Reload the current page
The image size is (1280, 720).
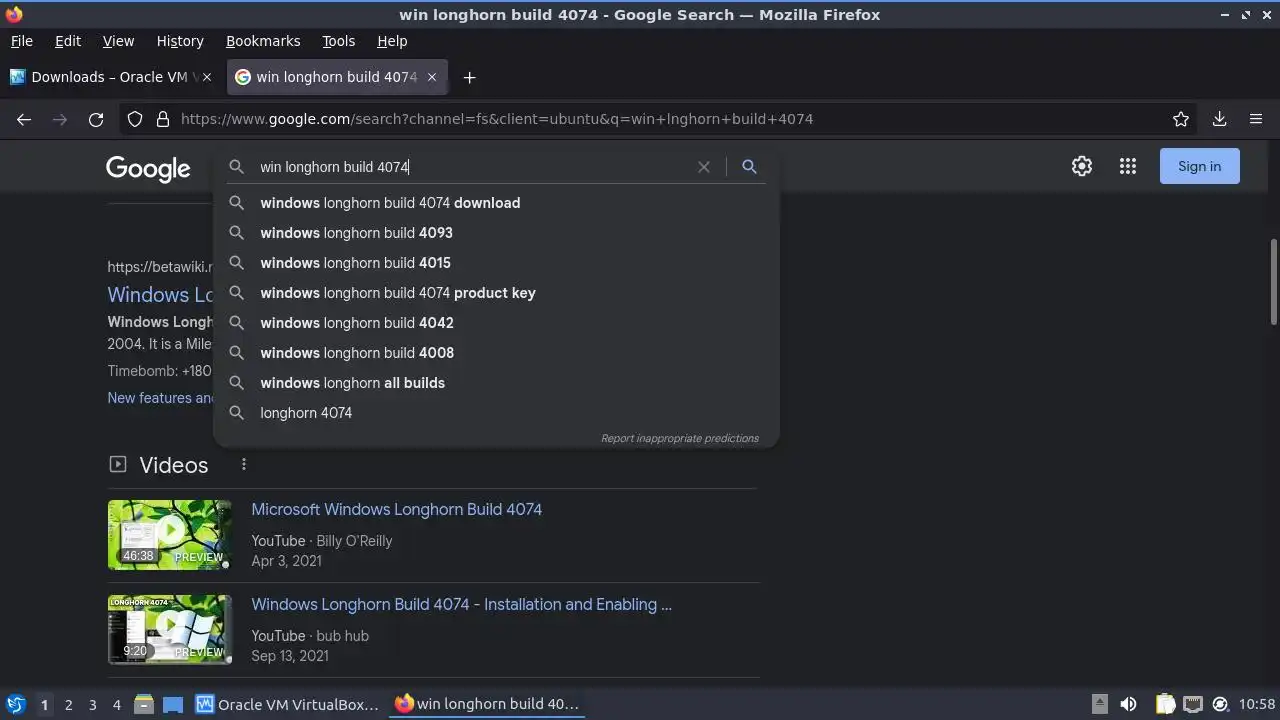pyautogui.click(x=96, y=119)
